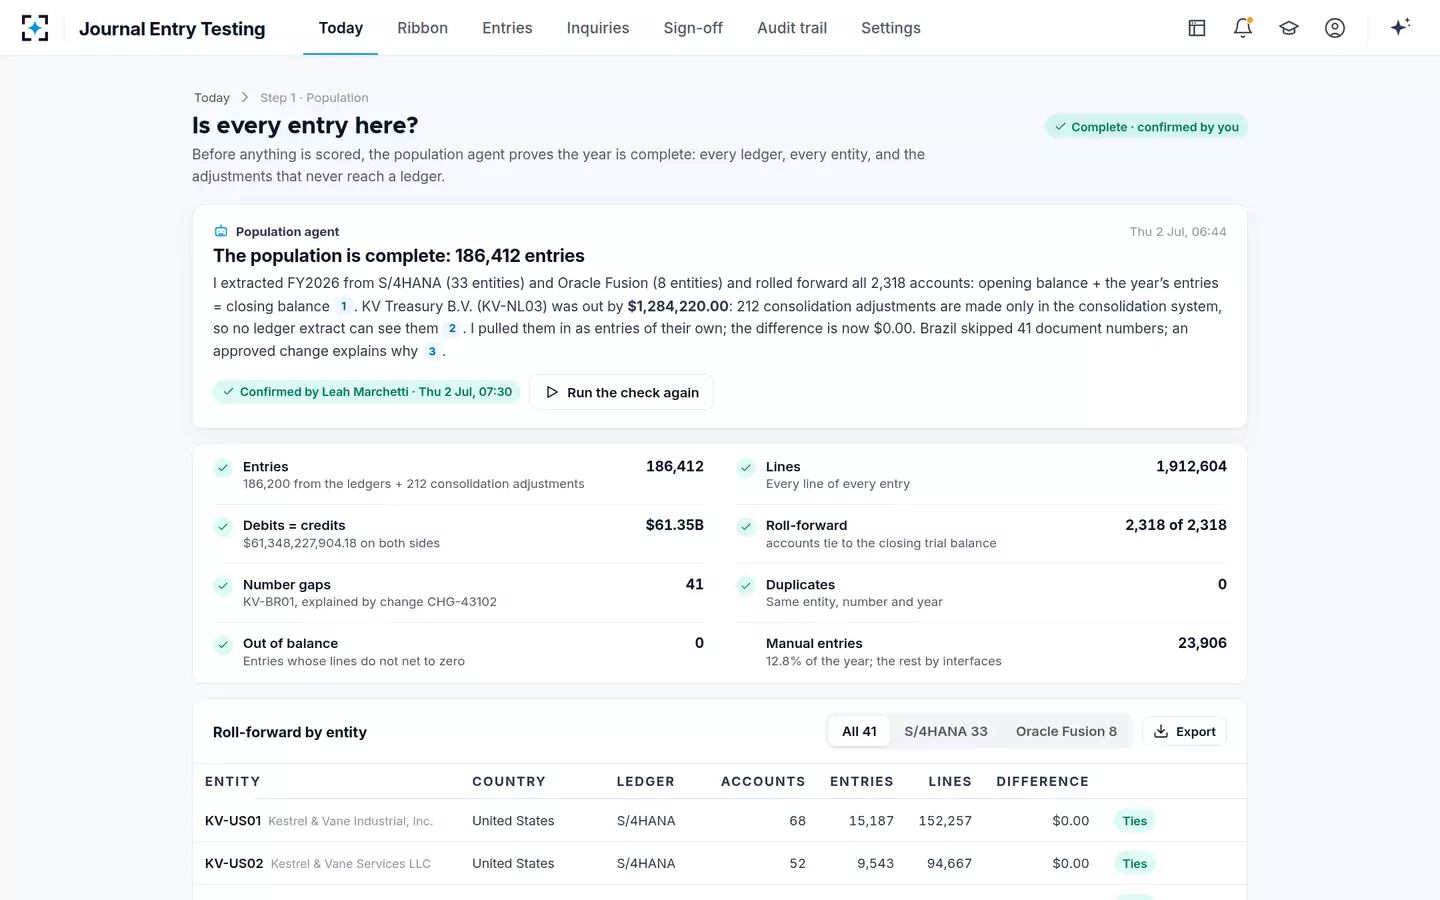Image resolution: width=1440 pixels, height=900 pixels.
Task: Click the Ties badge for KV-US02
Action: tap(1135, 864)
